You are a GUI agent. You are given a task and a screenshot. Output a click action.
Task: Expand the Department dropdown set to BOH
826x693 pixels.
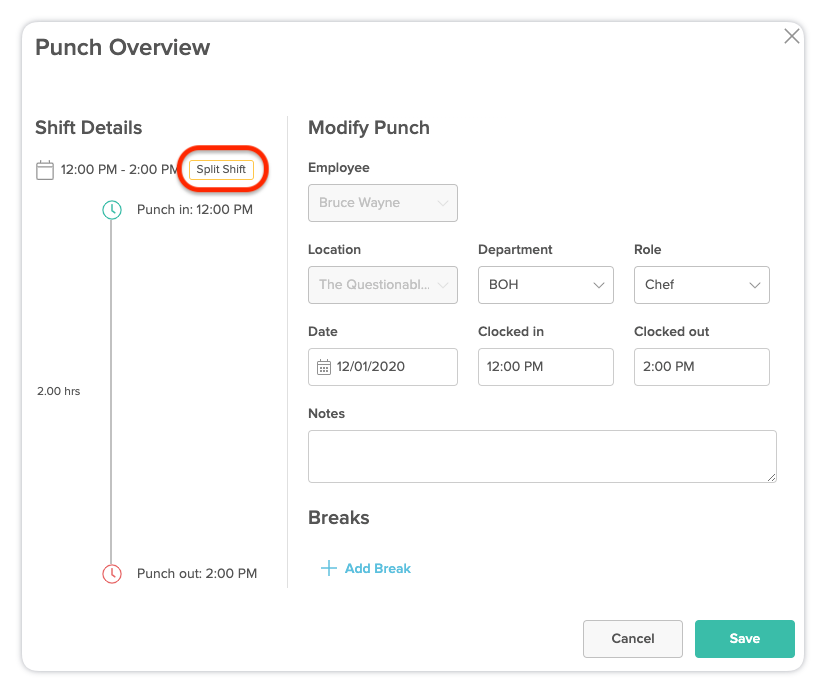coord(546,285)
